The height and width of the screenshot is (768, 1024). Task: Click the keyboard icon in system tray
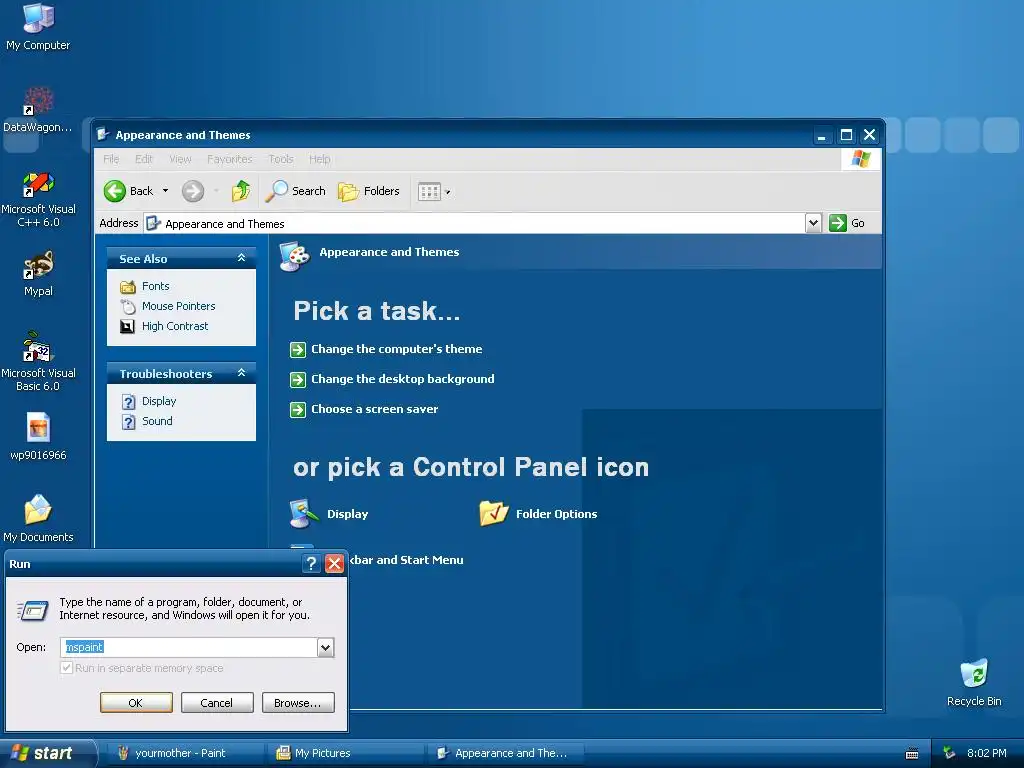click(x=912, y=754)
